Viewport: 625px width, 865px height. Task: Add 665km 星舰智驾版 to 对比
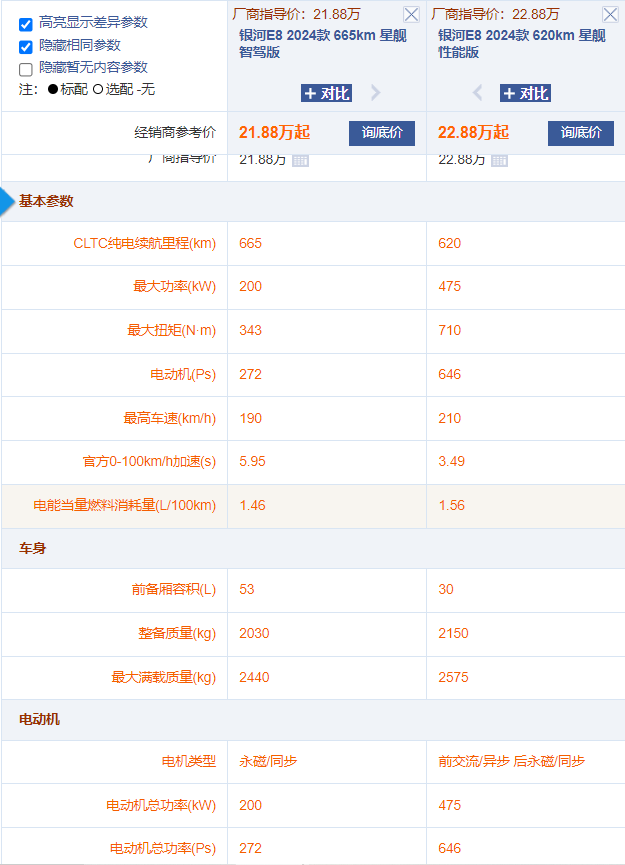coord(327,93)
